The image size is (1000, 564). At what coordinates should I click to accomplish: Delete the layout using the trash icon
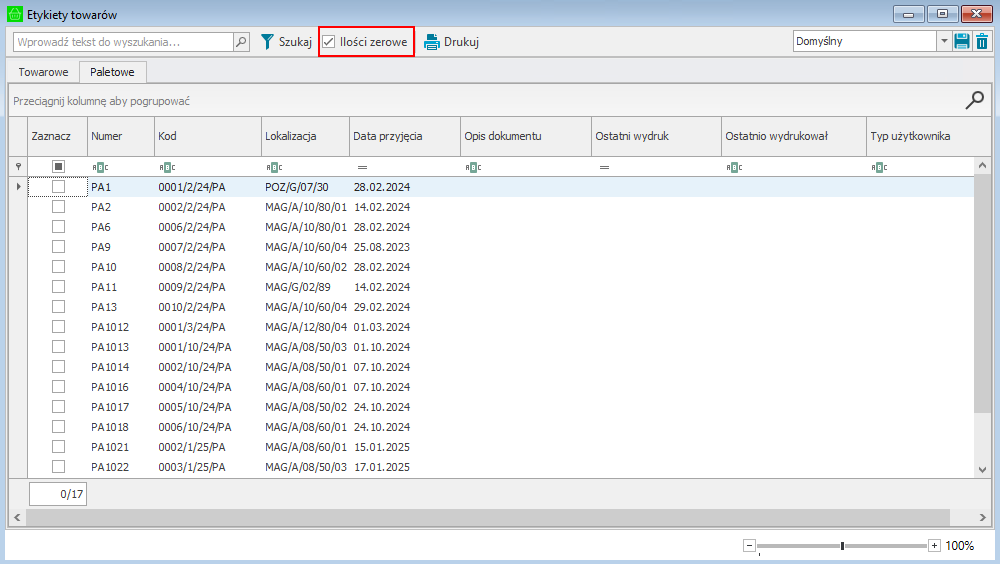[982, 41]
